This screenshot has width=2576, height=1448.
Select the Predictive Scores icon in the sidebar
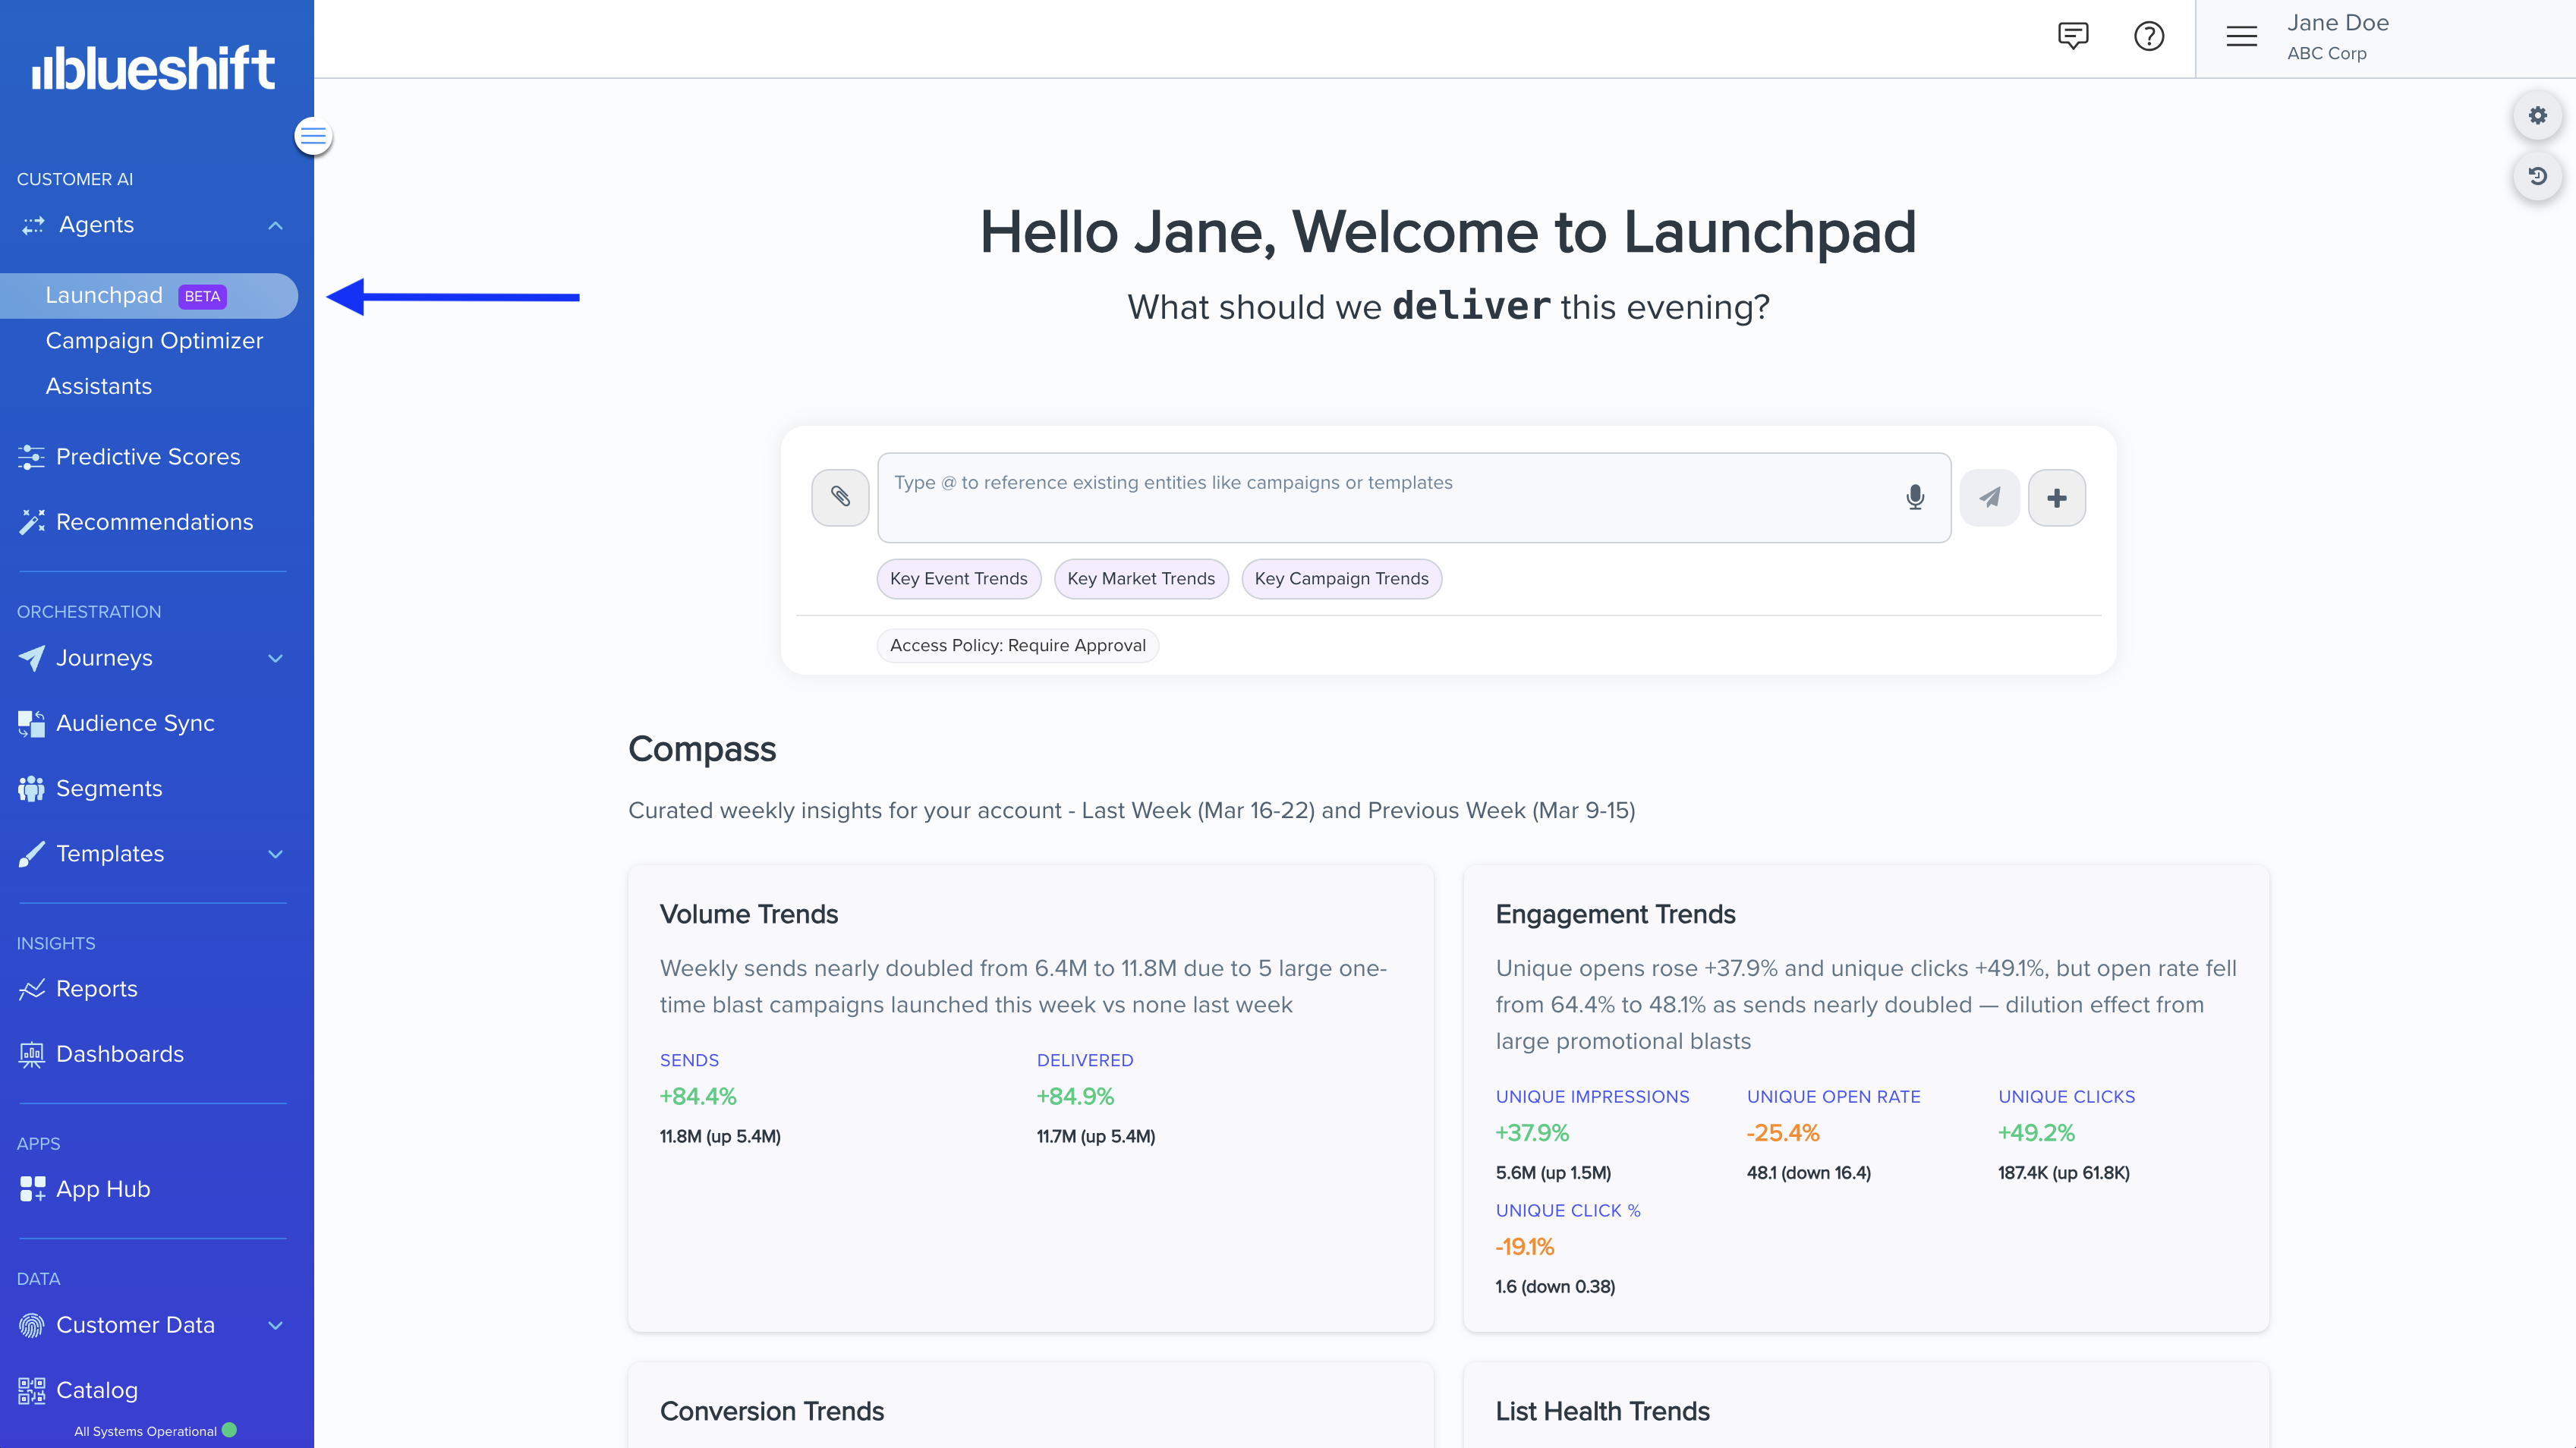pyautogui.click(x=31, y=456)
